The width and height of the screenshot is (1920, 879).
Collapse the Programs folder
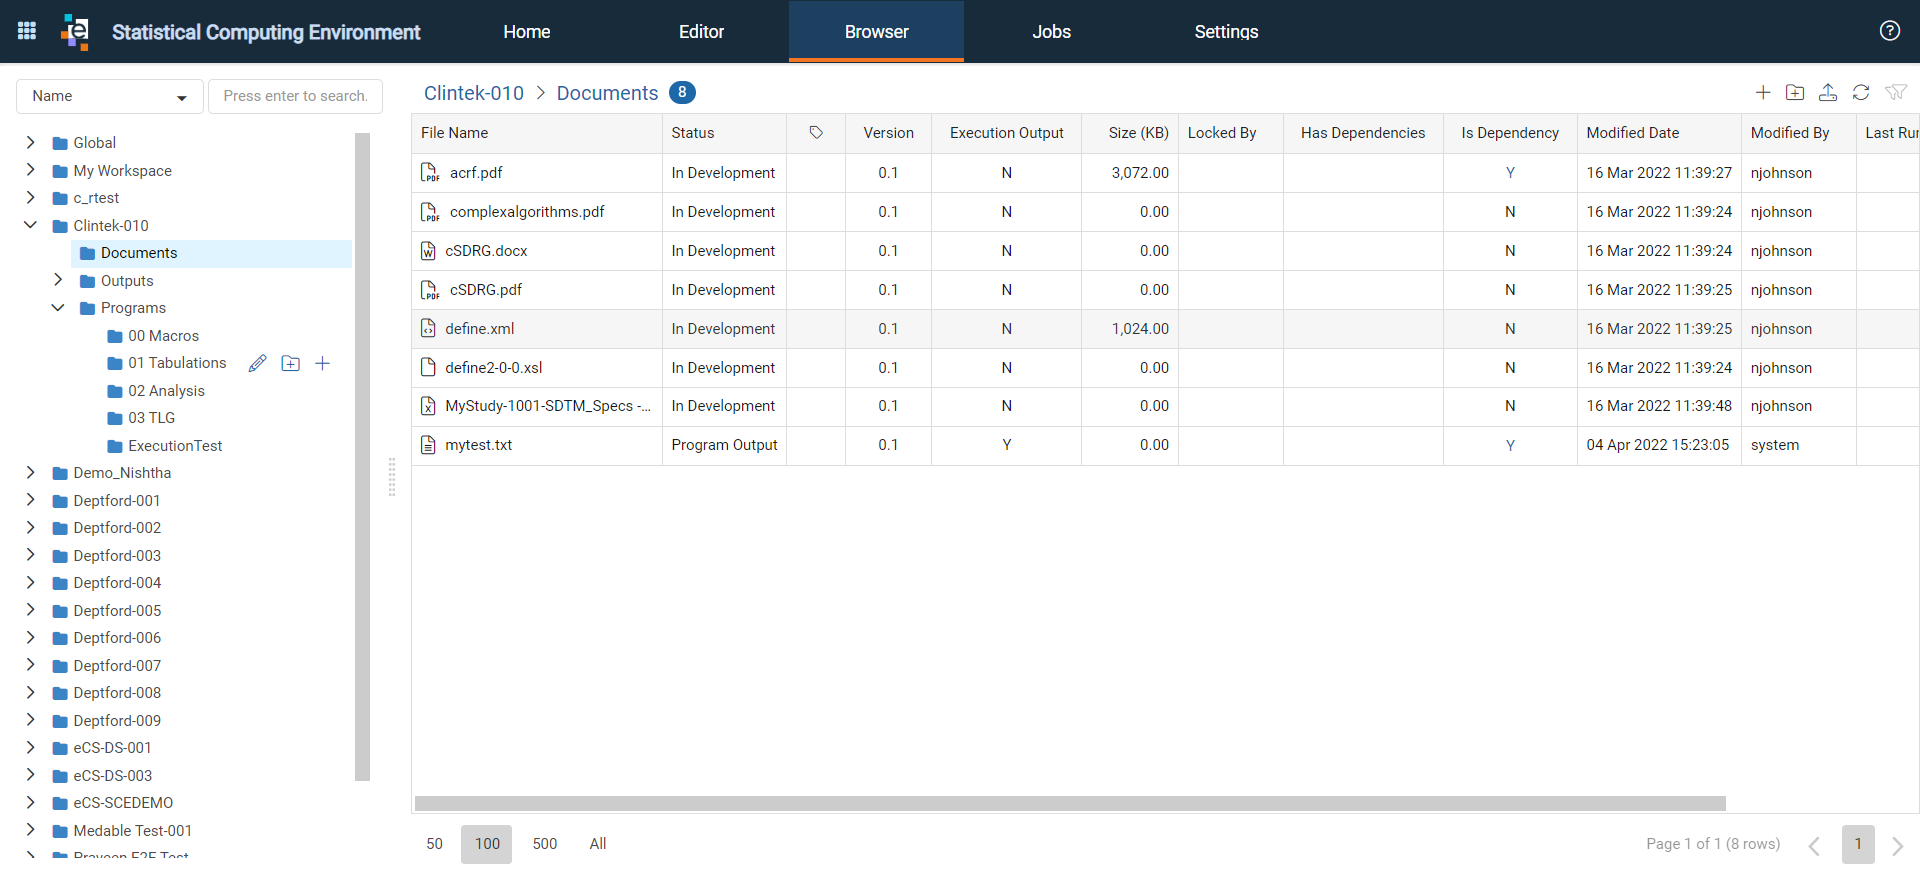click(x=58, y=307)
